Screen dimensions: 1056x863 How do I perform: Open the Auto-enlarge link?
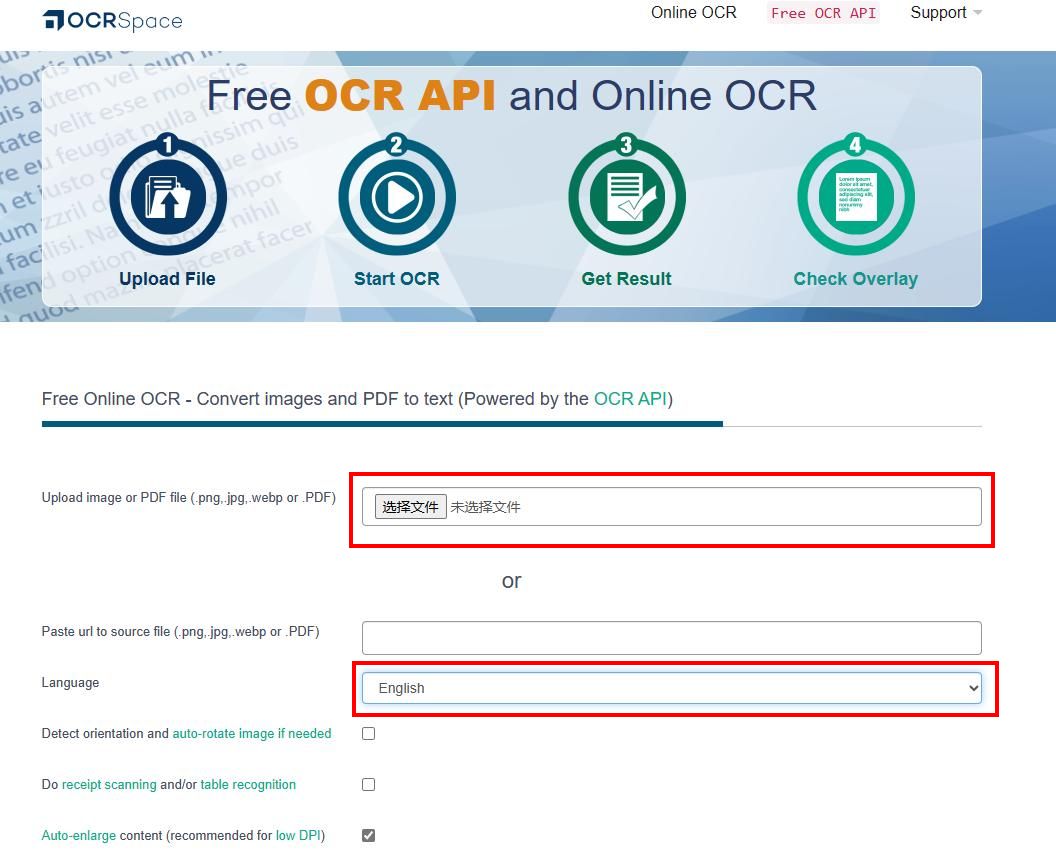tap(79, 835)
